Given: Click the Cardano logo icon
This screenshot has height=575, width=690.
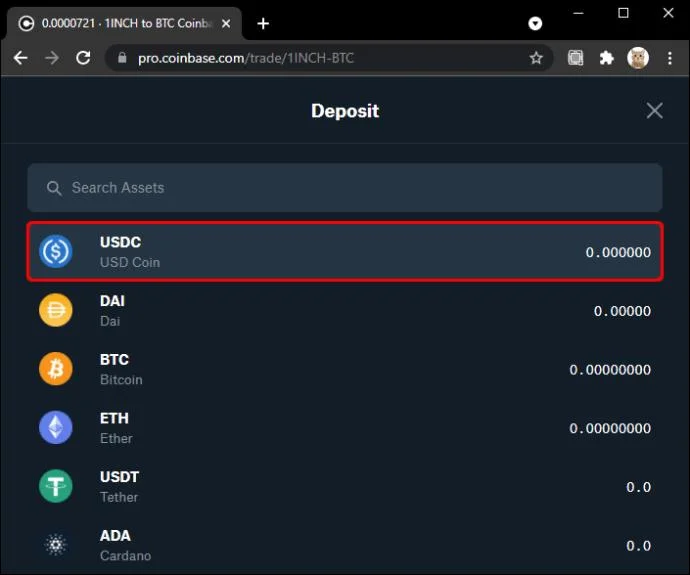Looking at the screenshot, I should [x=55, y=545].
